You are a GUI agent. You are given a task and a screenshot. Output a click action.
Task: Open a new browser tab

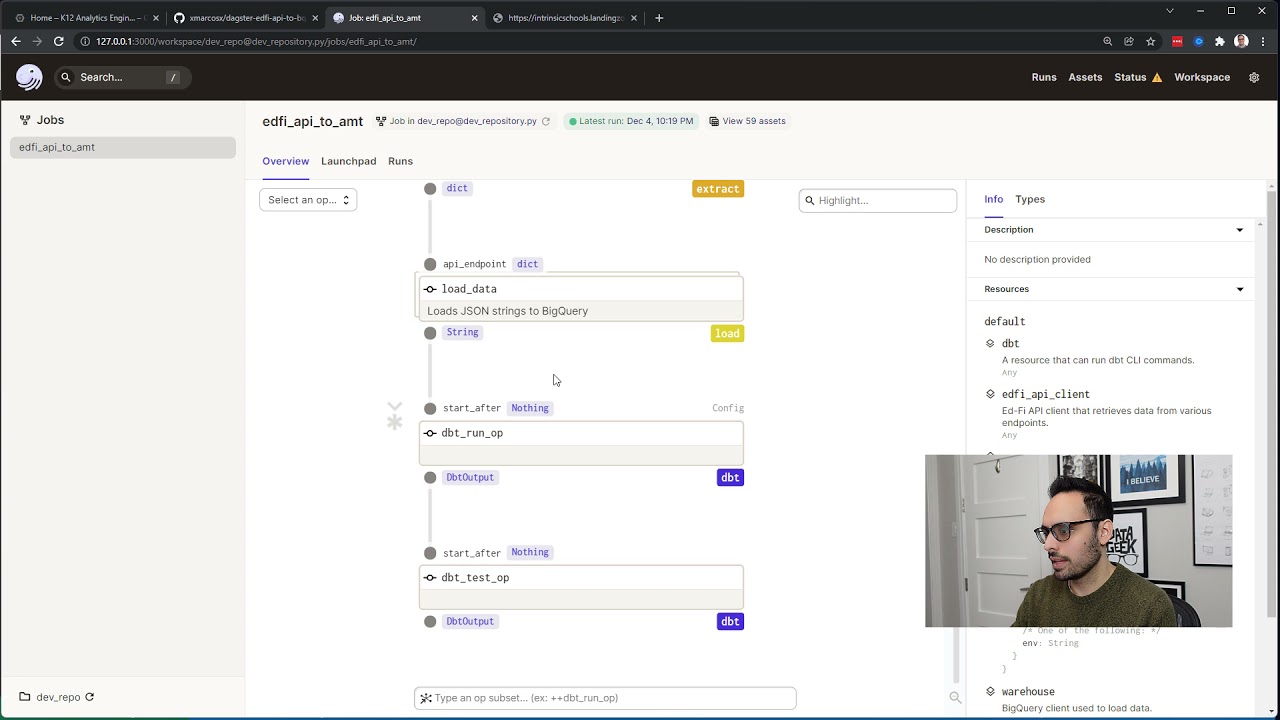point(658,17)
